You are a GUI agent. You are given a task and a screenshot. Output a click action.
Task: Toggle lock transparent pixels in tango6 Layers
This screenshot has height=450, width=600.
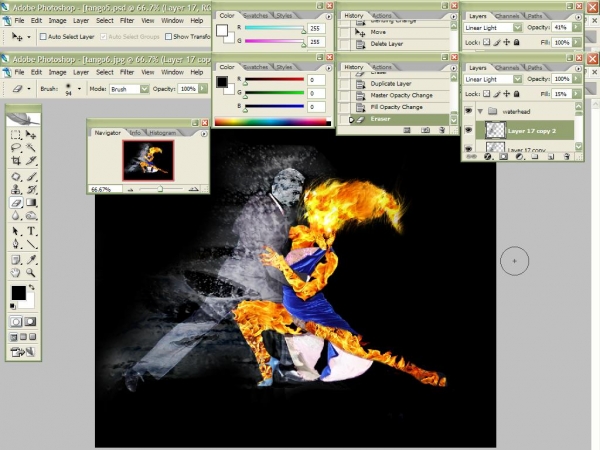pyautogui.click(x=486, y=94)
